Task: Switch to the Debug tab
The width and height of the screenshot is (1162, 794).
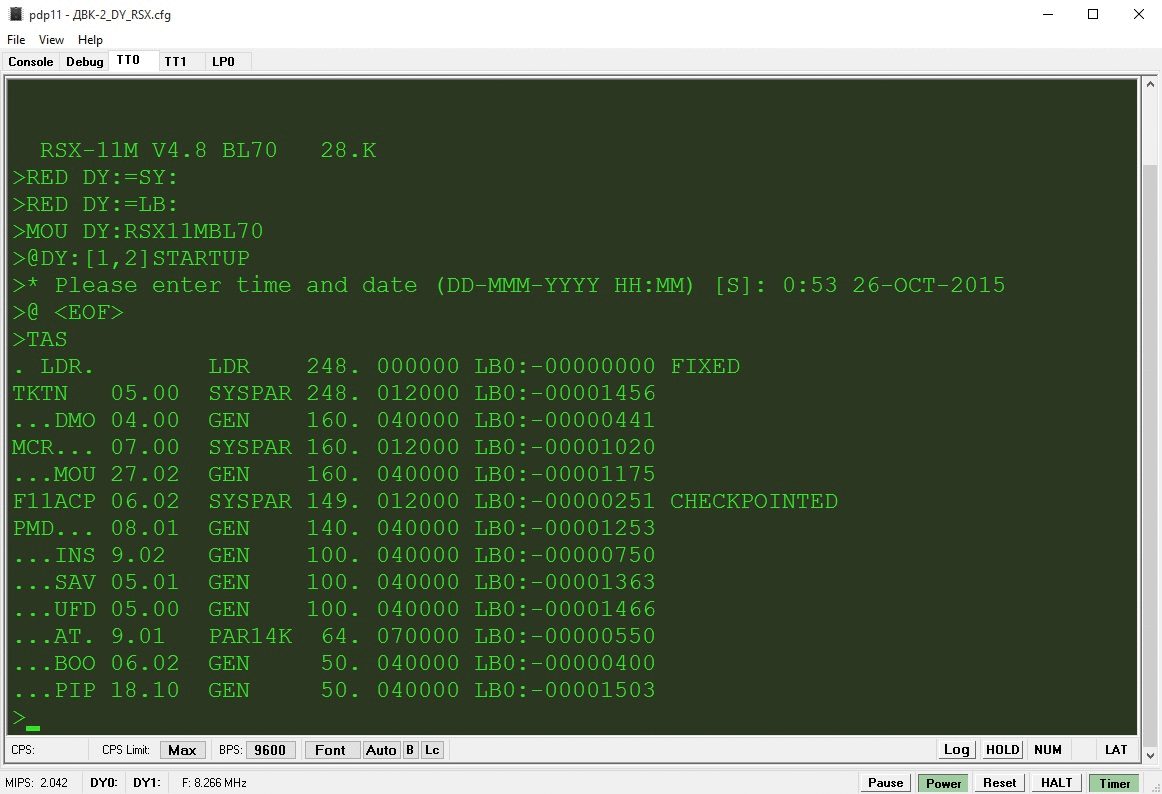Action: coord(85,62)
